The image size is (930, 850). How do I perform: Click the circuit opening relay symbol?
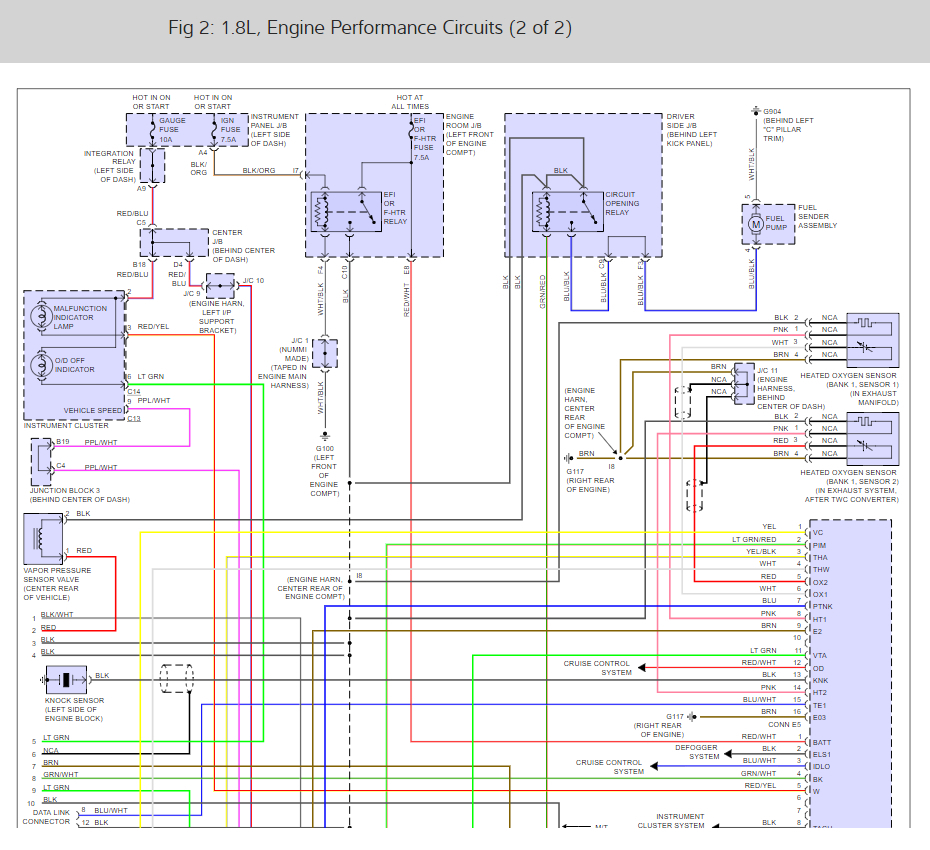(x=568, y=211)
